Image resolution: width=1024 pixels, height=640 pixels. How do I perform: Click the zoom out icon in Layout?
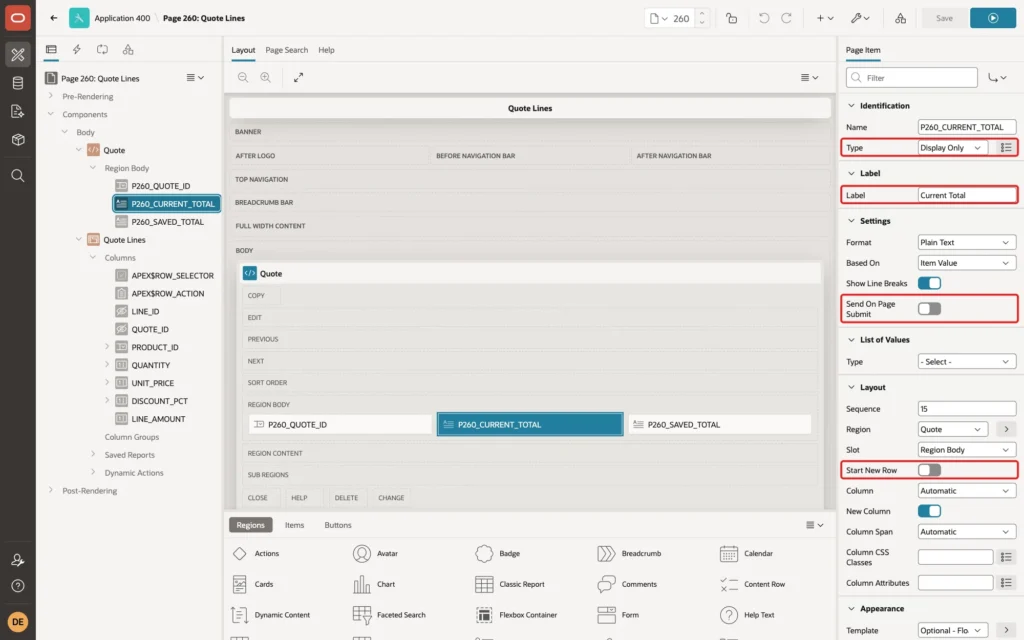(x=243, y=77)
